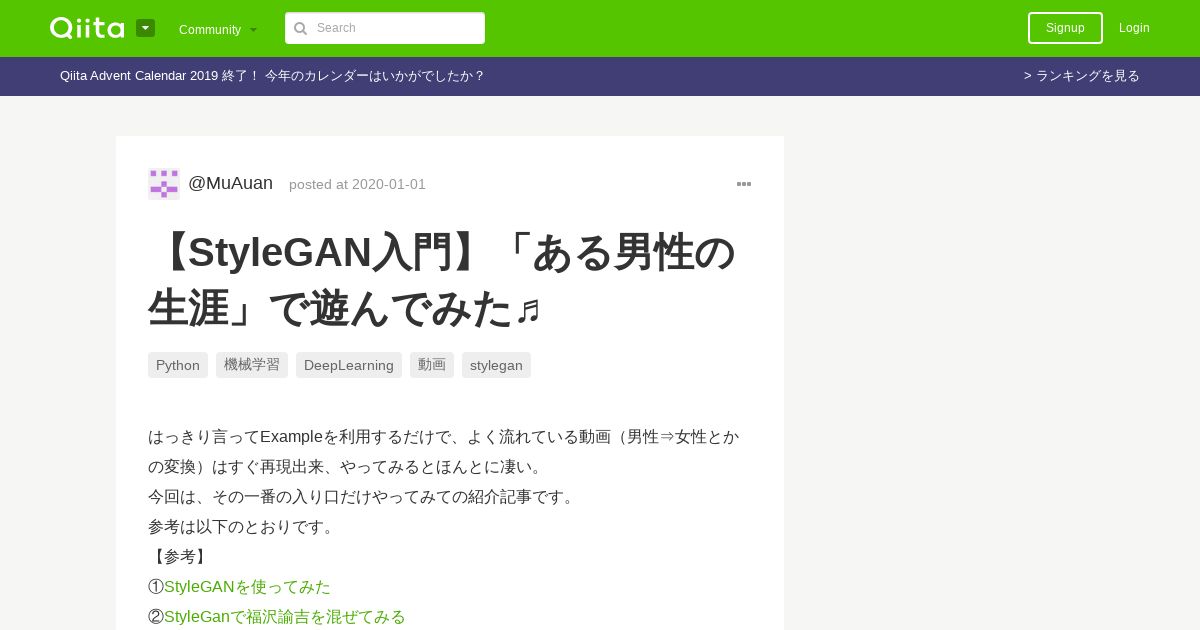
Task: Click the MuAuan avatar icon
Action: pos(164,184)
